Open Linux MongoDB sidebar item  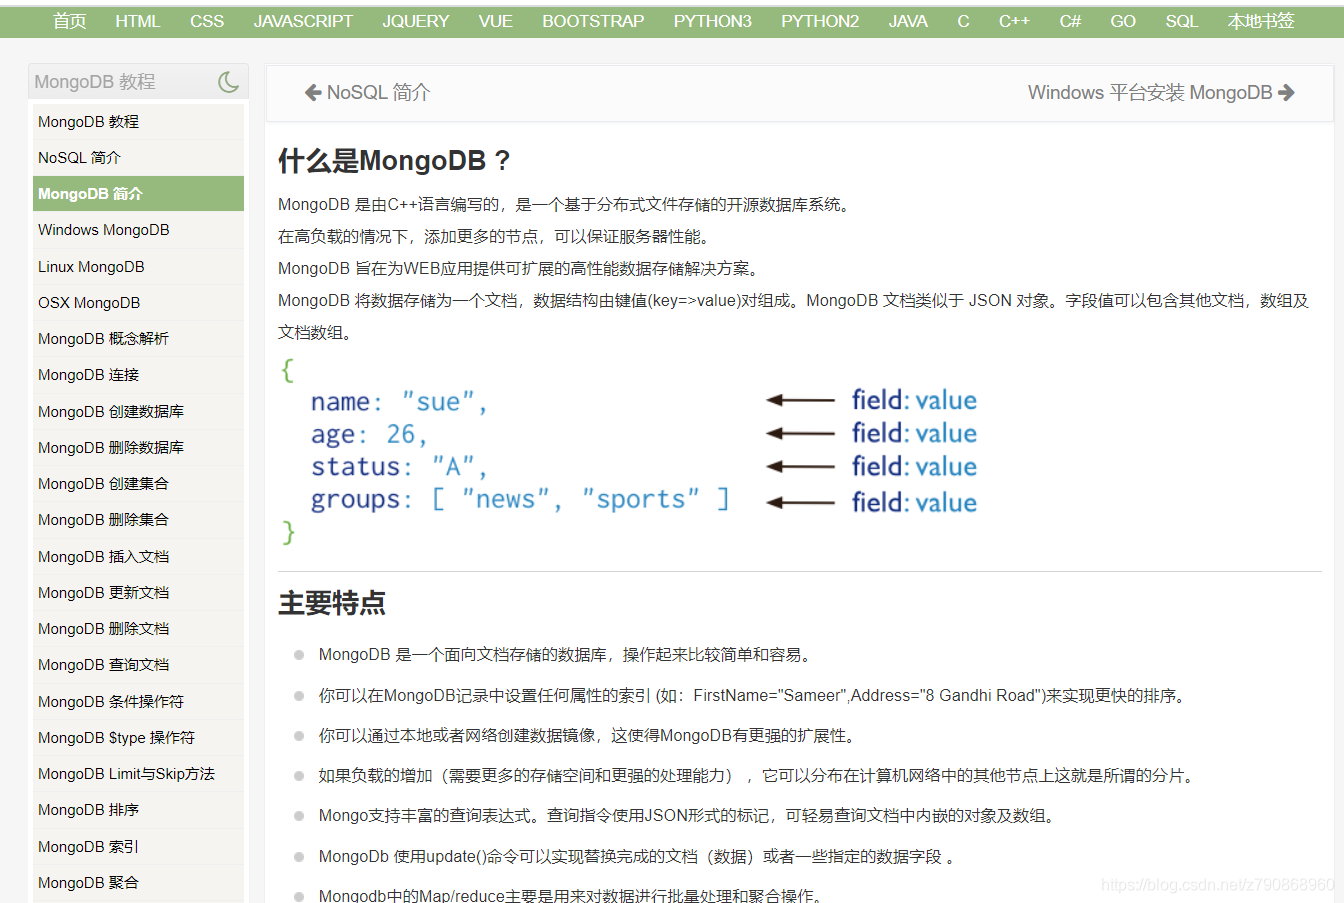138,267
